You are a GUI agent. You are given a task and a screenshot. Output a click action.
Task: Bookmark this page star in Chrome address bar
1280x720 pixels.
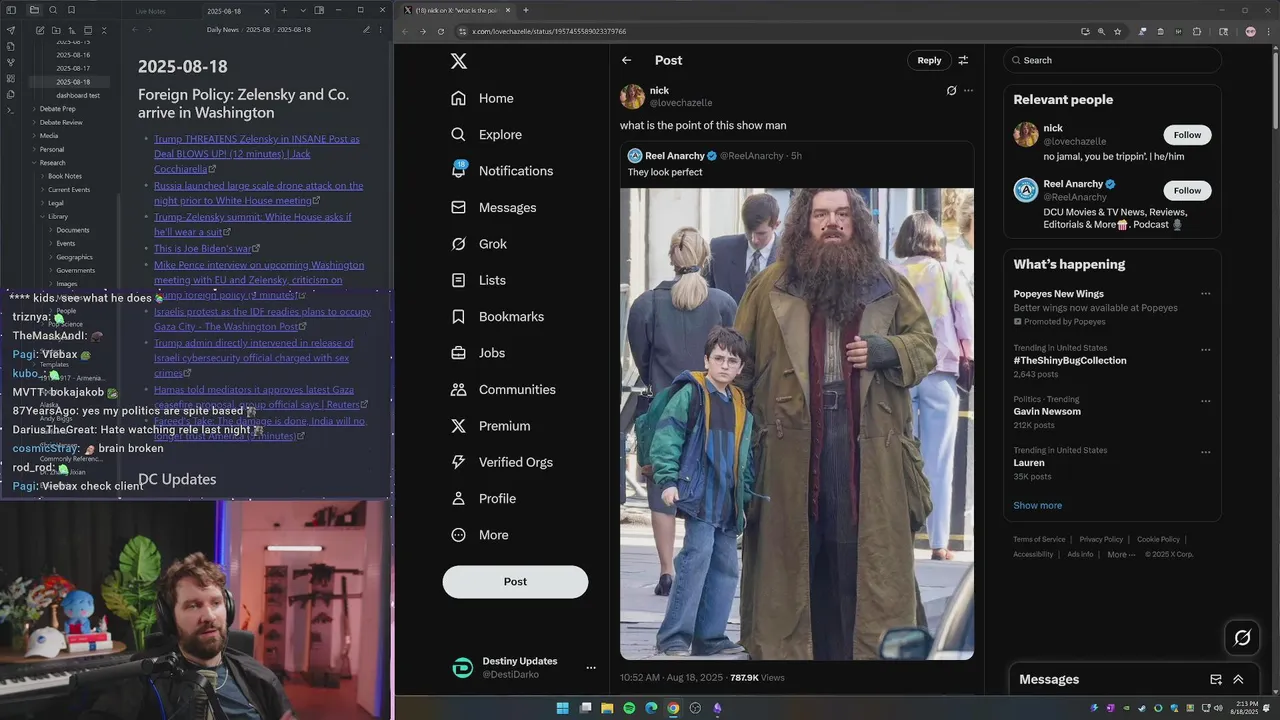tap(1117, 31)
